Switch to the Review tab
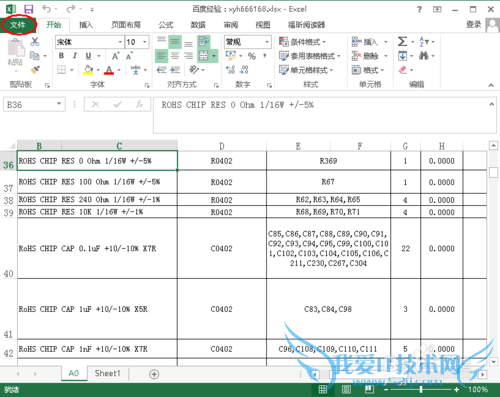Image resolution: width=500 pixels, height=397 pixels. click(231, 25)
